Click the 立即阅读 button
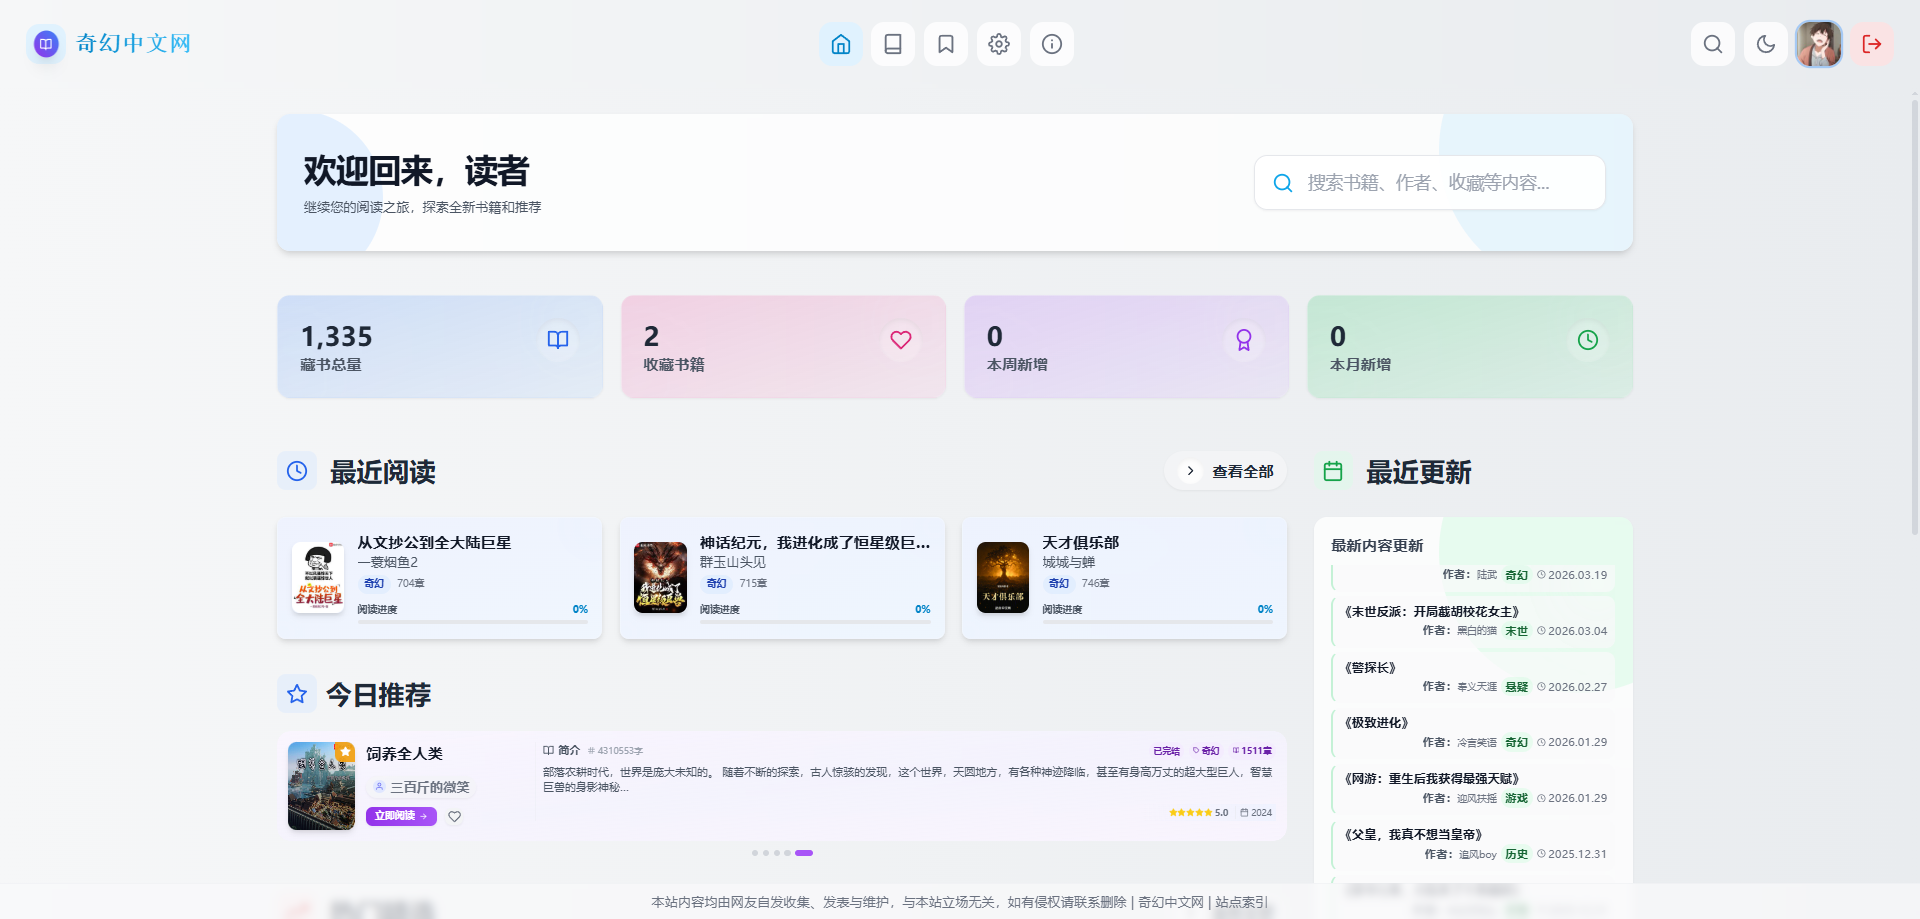 (401, 816)
